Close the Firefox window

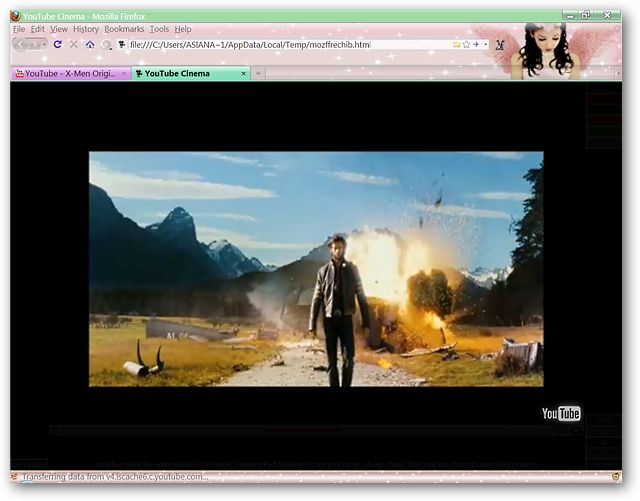pos(607,16)
